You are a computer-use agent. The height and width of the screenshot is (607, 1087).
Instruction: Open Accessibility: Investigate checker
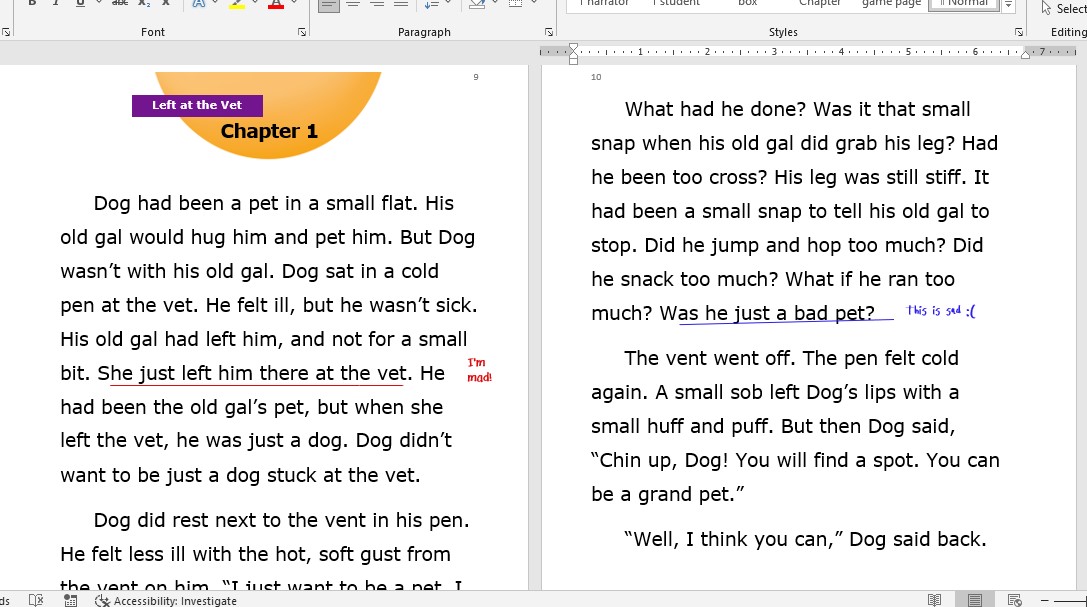166,601
